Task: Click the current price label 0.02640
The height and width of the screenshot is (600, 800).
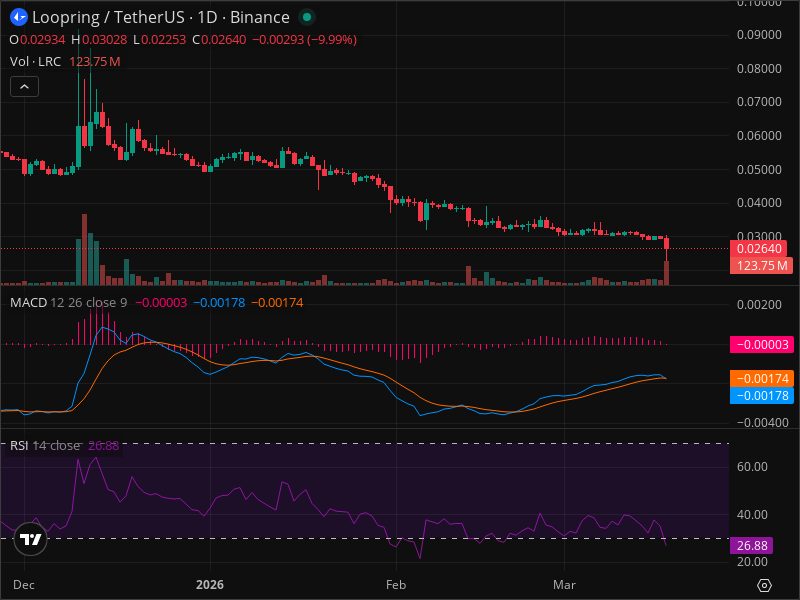Action: [x=759, y=249]
